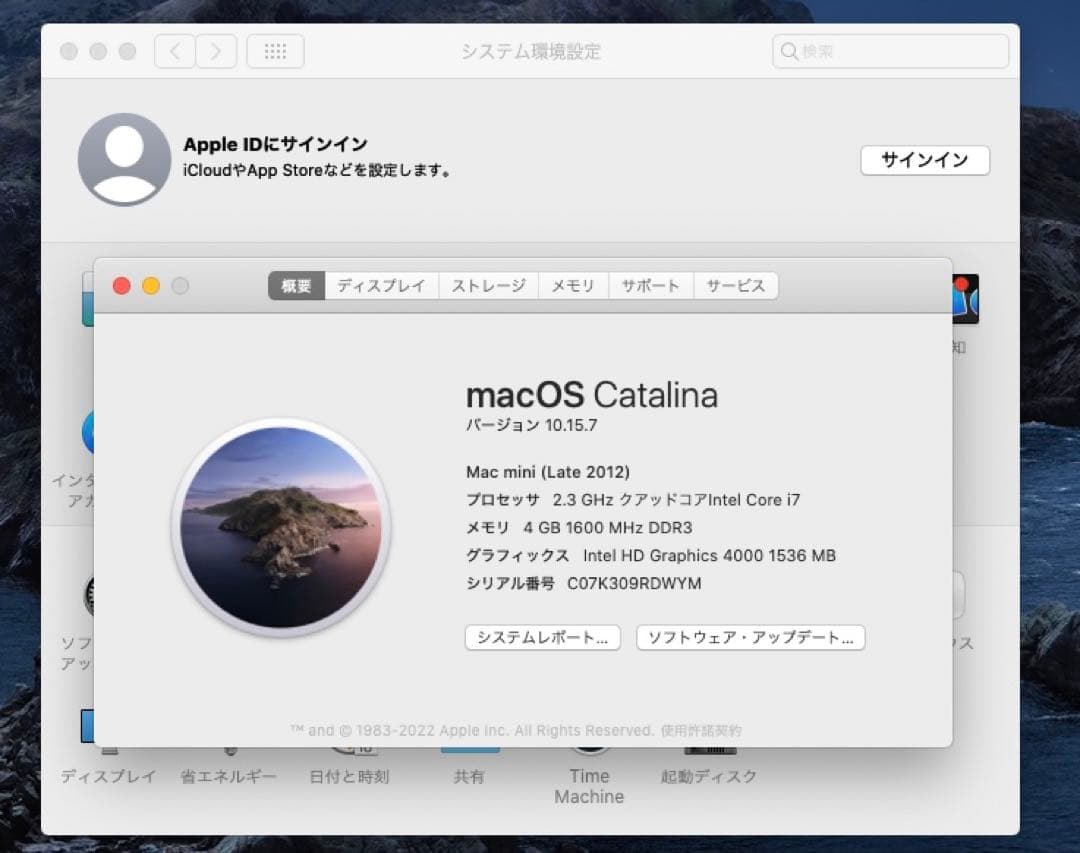Image resolution: width=1080 pixels, height=853 pixels.
Task: Switch to the ストレージ tab
Action: (x=488, y=285)
